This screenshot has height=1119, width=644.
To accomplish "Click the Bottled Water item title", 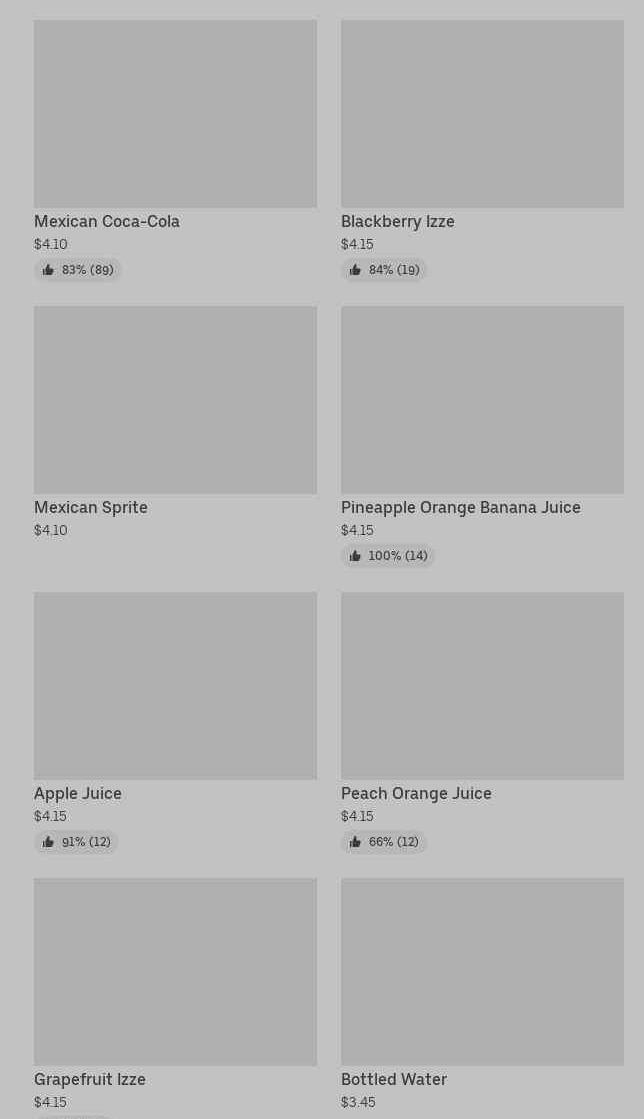I will pyautogui.click(x=394, y=1079).
